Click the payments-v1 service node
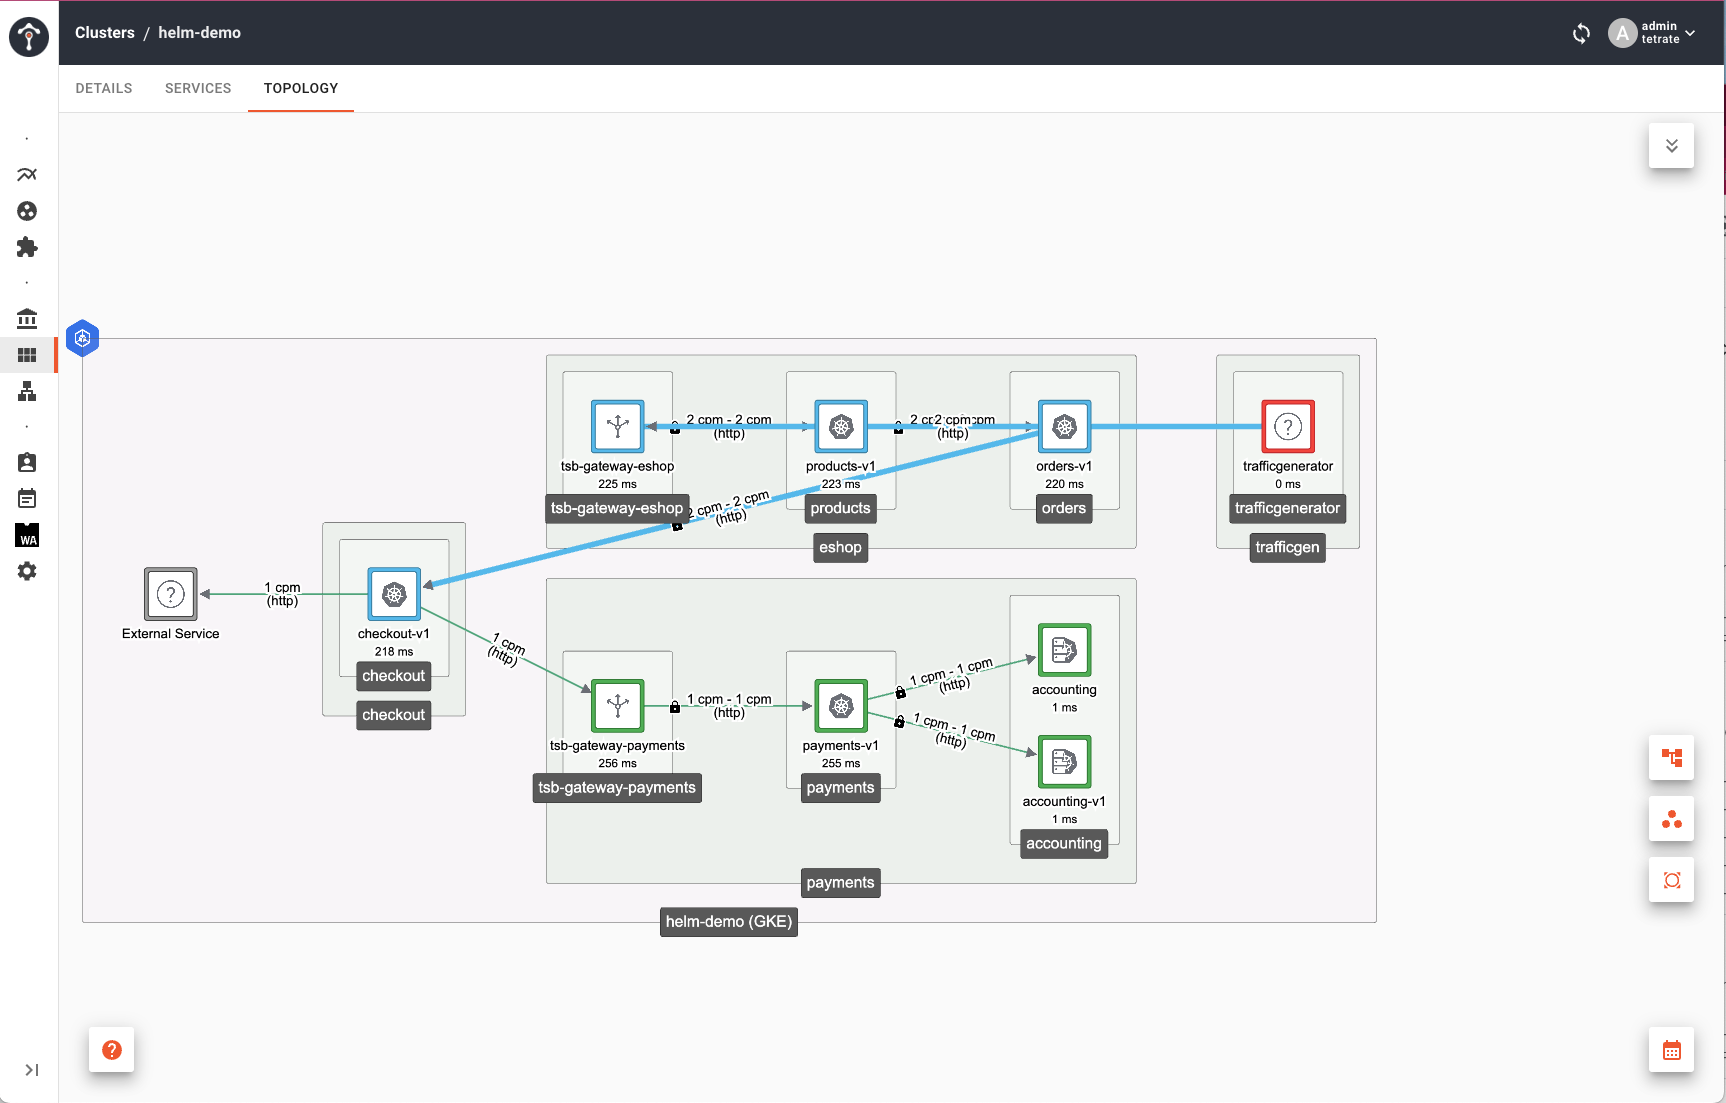This screenshot has height=1103, width=1726. (x=841, y=707)
